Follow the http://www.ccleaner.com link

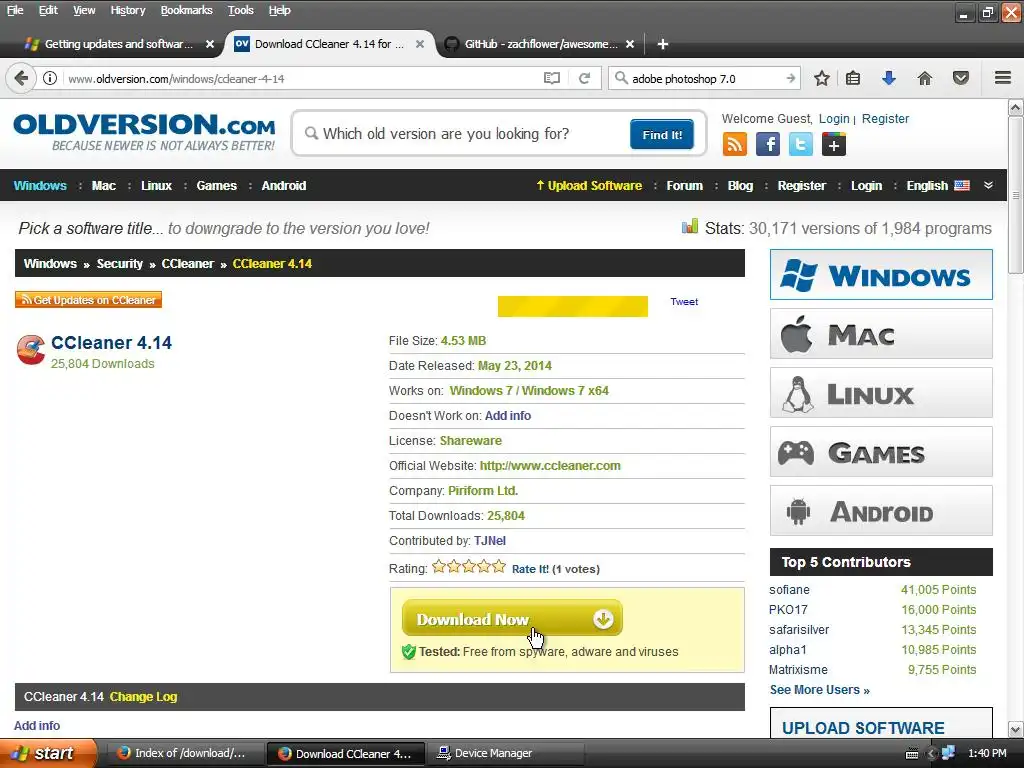(550, 466)
